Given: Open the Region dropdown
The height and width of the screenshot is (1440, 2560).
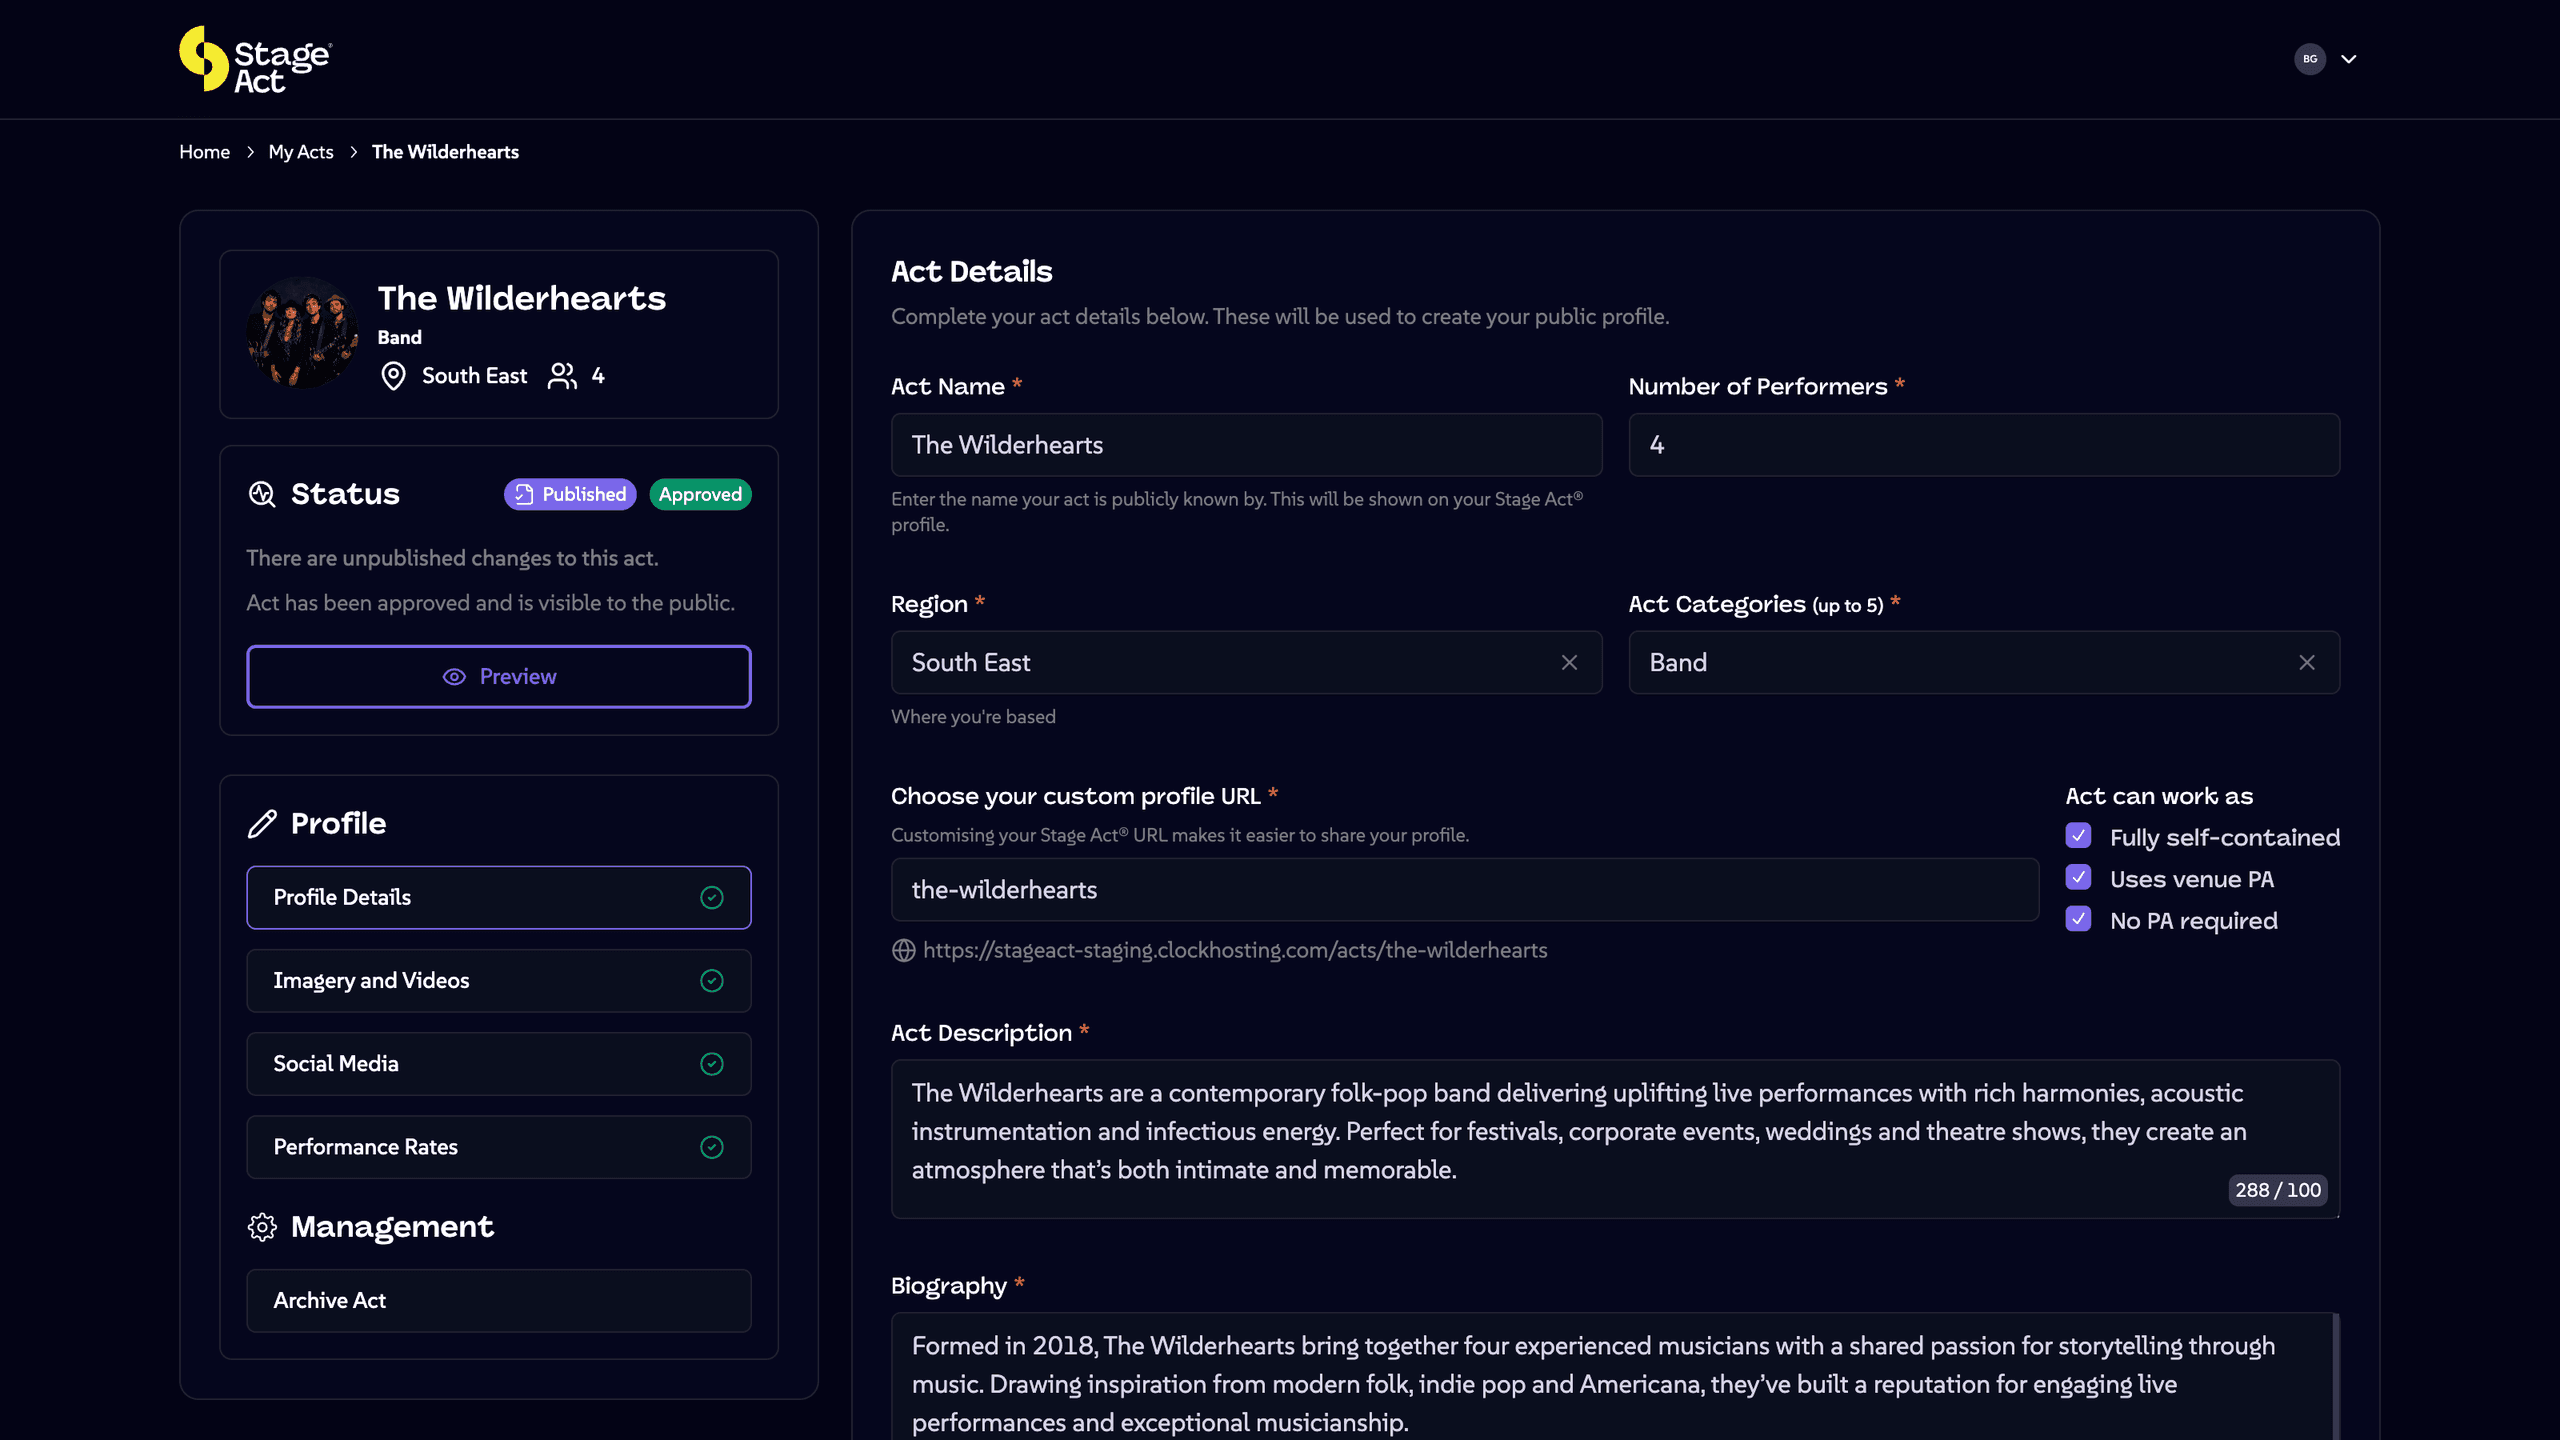Looking at the screenshot, I should [1246, 662].
